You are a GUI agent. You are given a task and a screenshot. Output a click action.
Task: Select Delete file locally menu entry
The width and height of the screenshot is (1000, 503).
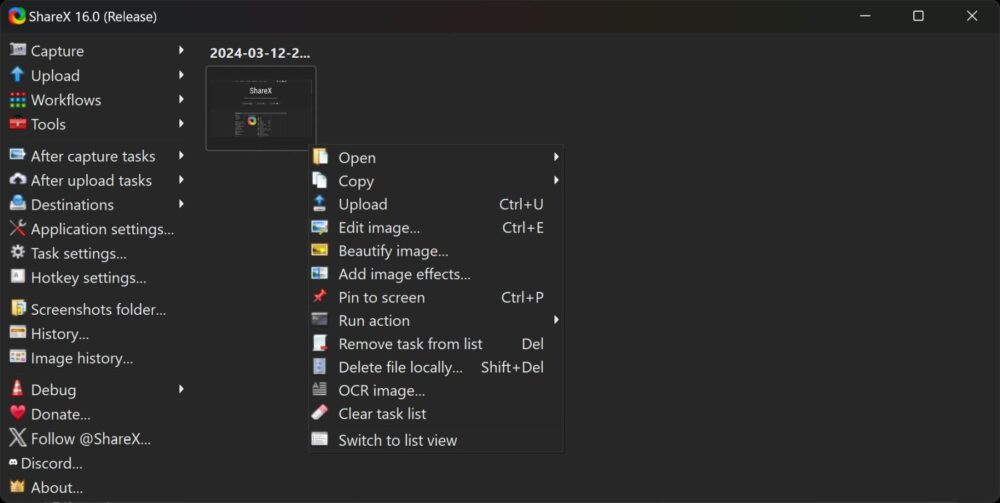click(x=400, y=367)
